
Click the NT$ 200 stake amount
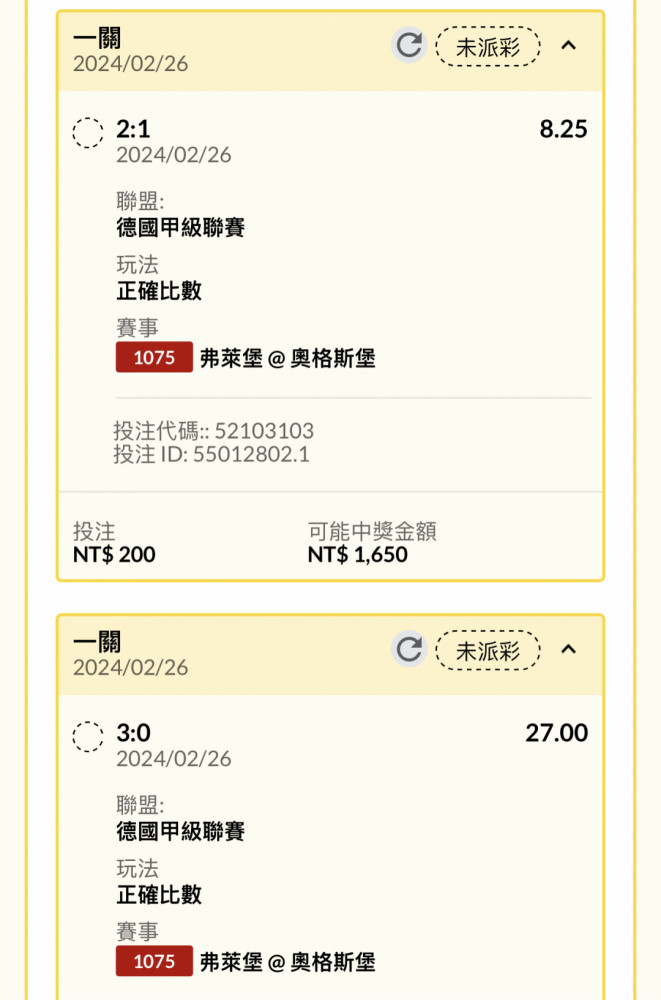(114, 554)
